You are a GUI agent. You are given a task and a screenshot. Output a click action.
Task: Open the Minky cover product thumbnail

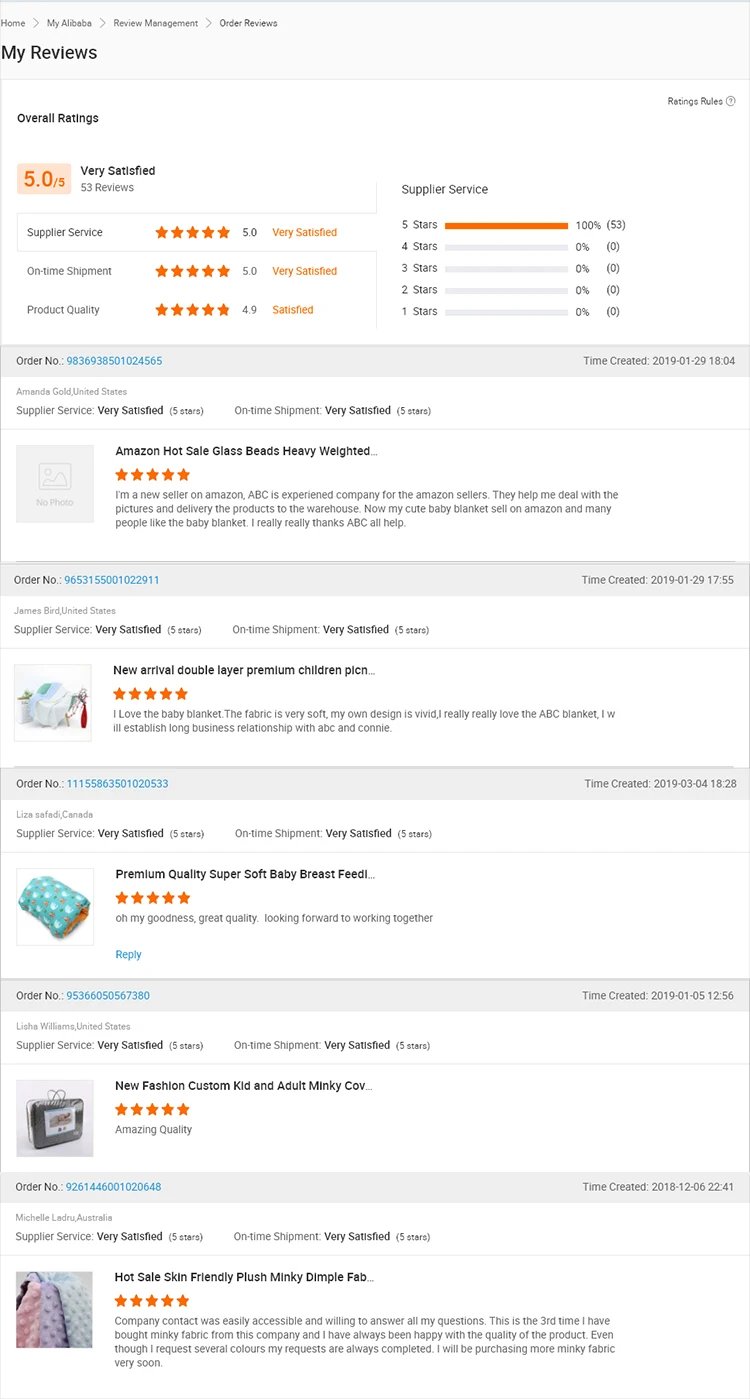pyautogui.click(x=55, y=1118)
